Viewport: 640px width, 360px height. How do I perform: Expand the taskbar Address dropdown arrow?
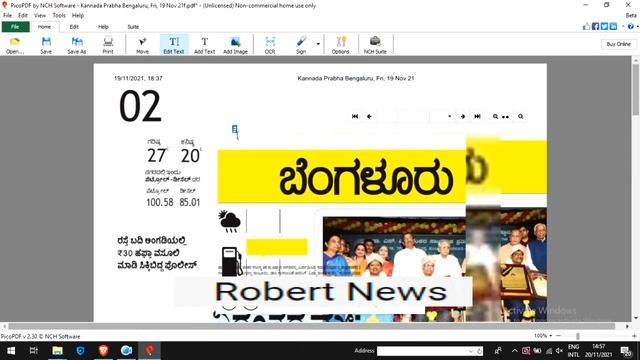(x=470, y=351)
